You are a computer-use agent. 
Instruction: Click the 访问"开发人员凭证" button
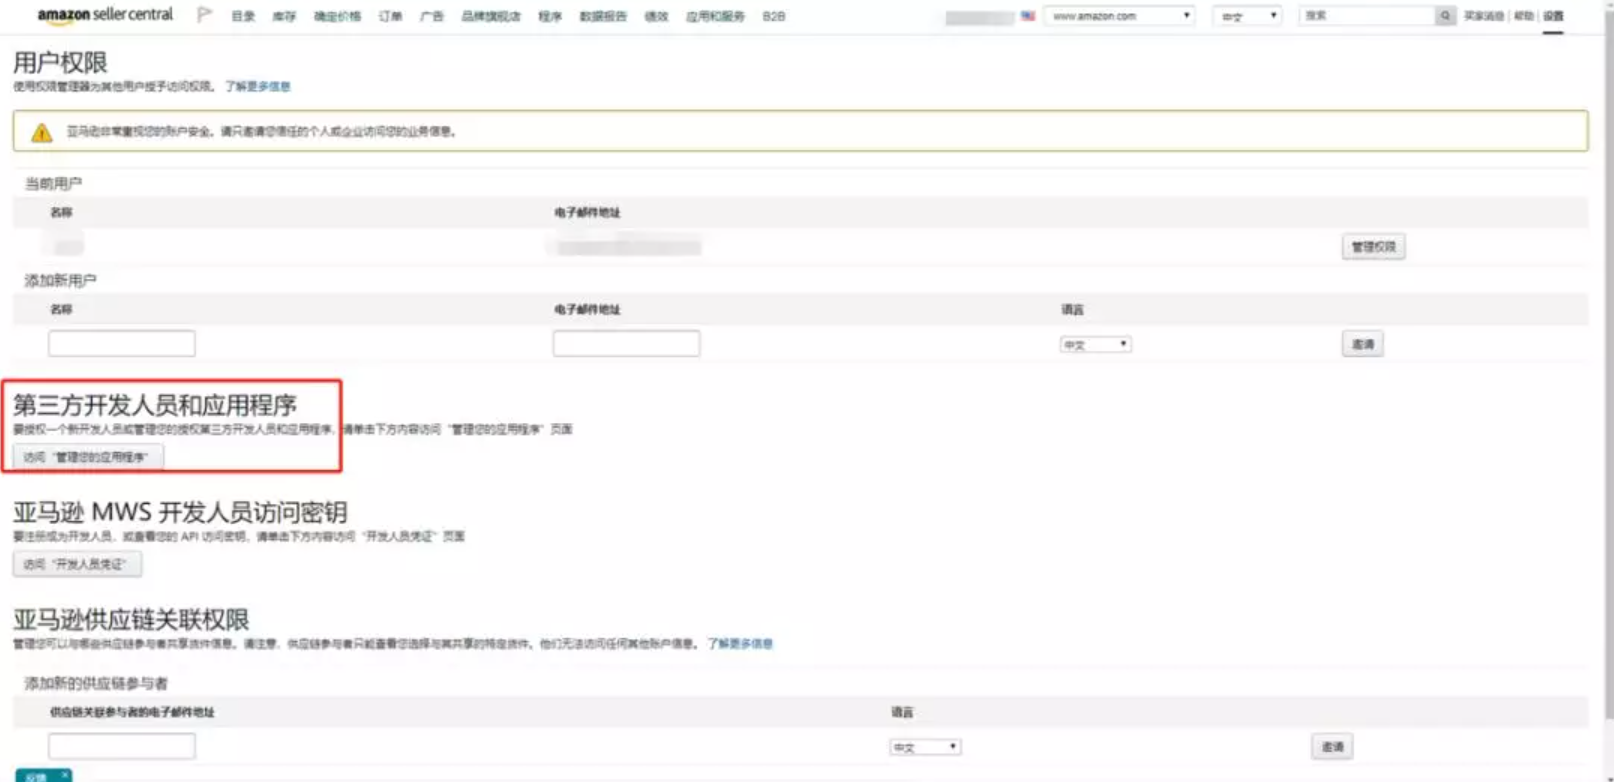[x=77, y=564]
